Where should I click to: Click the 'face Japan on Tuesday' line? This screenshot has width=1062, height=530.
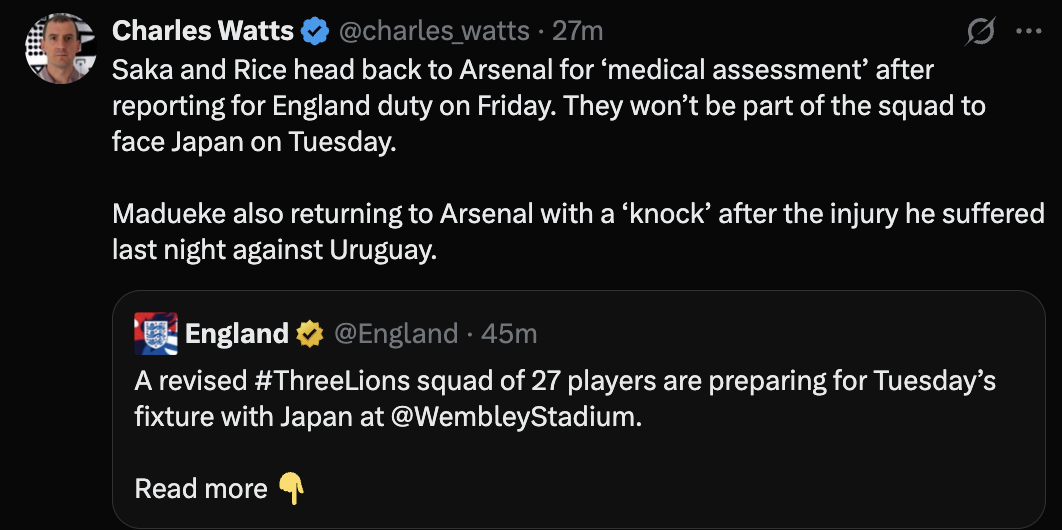coord(254,141)
